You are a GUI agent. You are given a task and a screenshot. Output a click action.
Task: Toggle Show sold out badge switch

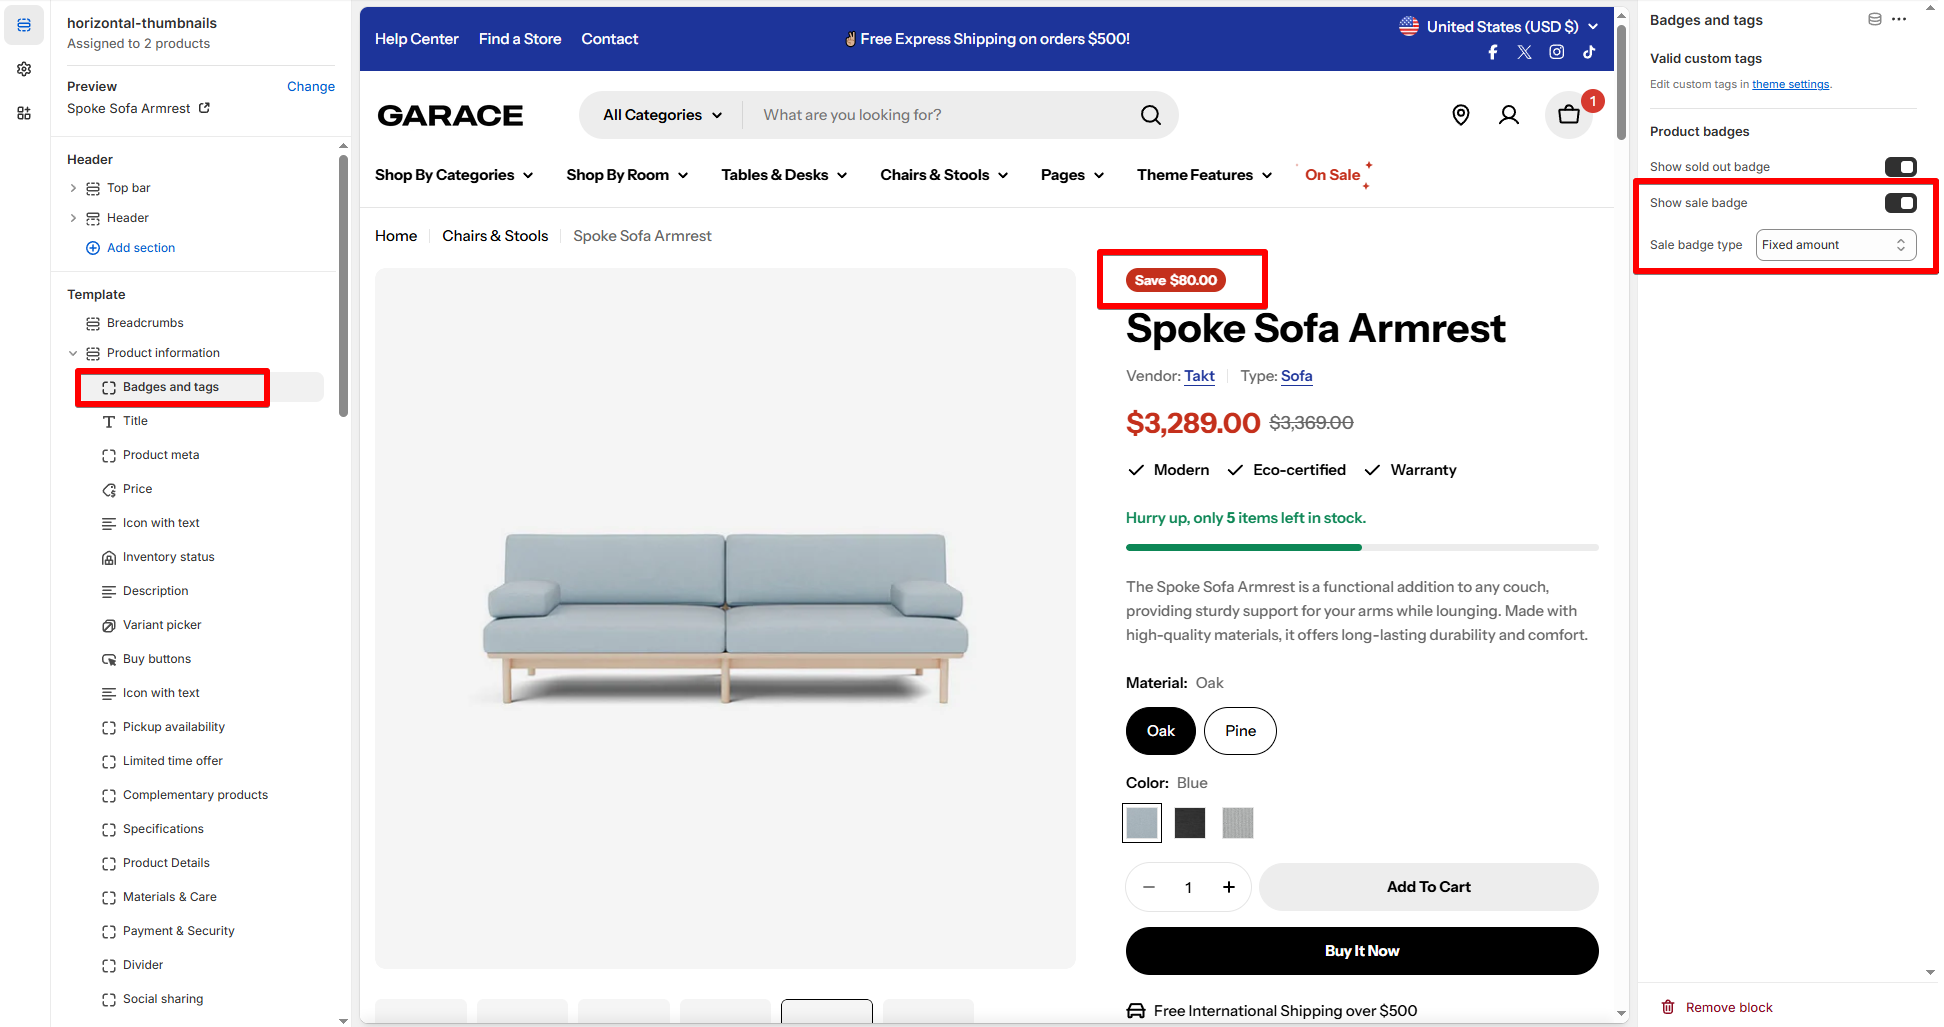1900,167
